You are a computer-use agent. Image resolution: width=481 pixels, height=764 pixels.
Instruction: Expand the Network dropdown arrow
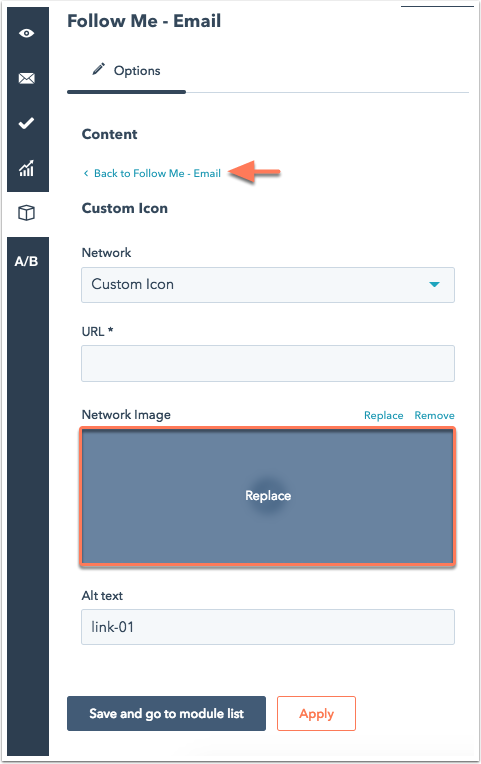pos(434,285)
